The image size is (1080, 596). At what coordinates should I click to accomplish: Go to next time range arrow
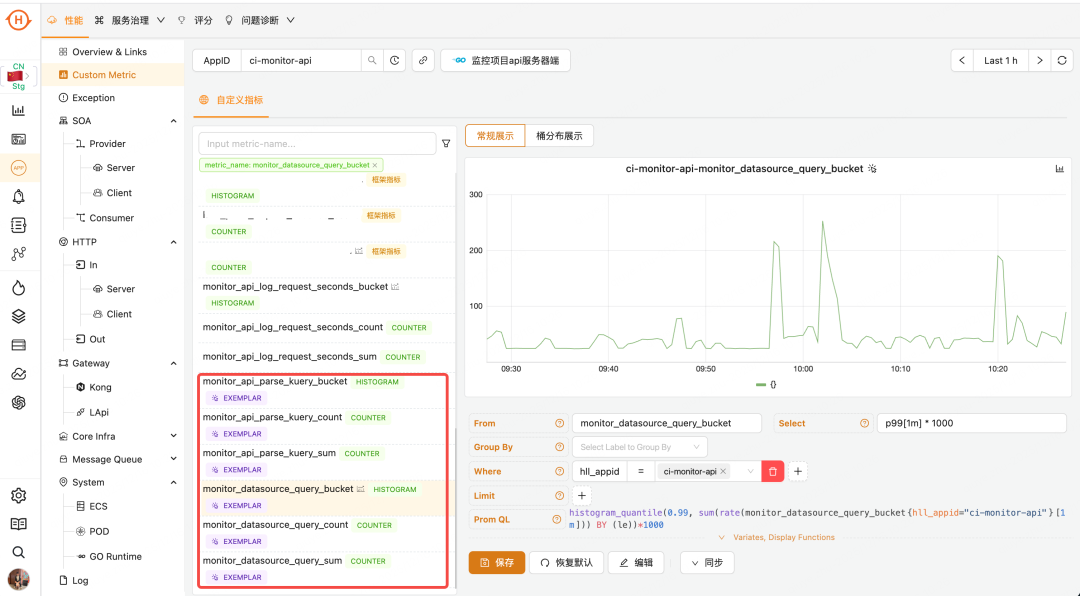click(1040, 61)
